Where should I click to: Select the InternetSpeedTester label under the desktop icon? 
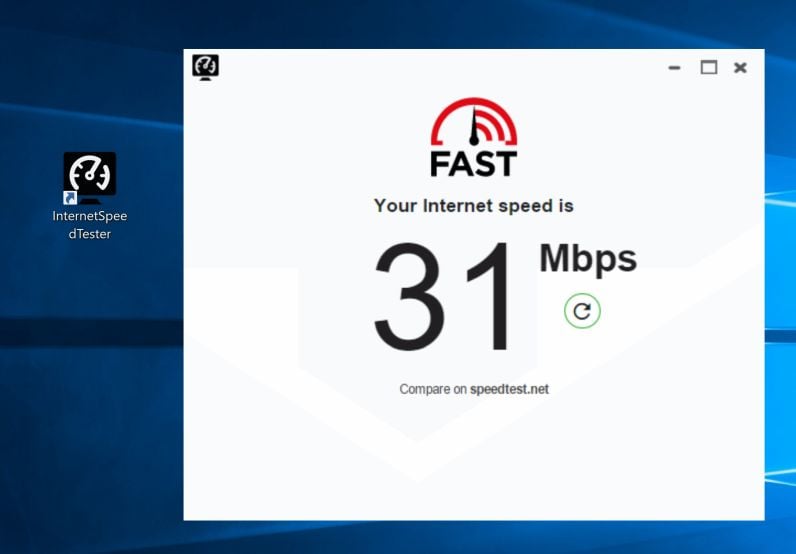coord(90,225)
